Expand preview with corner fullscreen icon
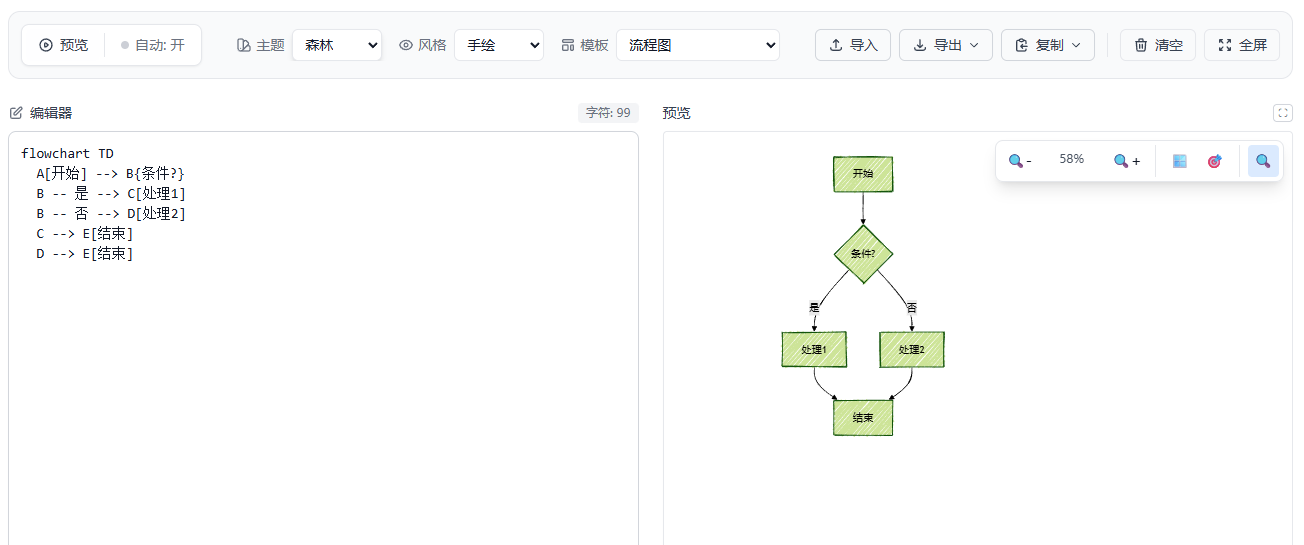Image resolution: width=1304 pixels, height=545 pixels. pos(1282,113)
